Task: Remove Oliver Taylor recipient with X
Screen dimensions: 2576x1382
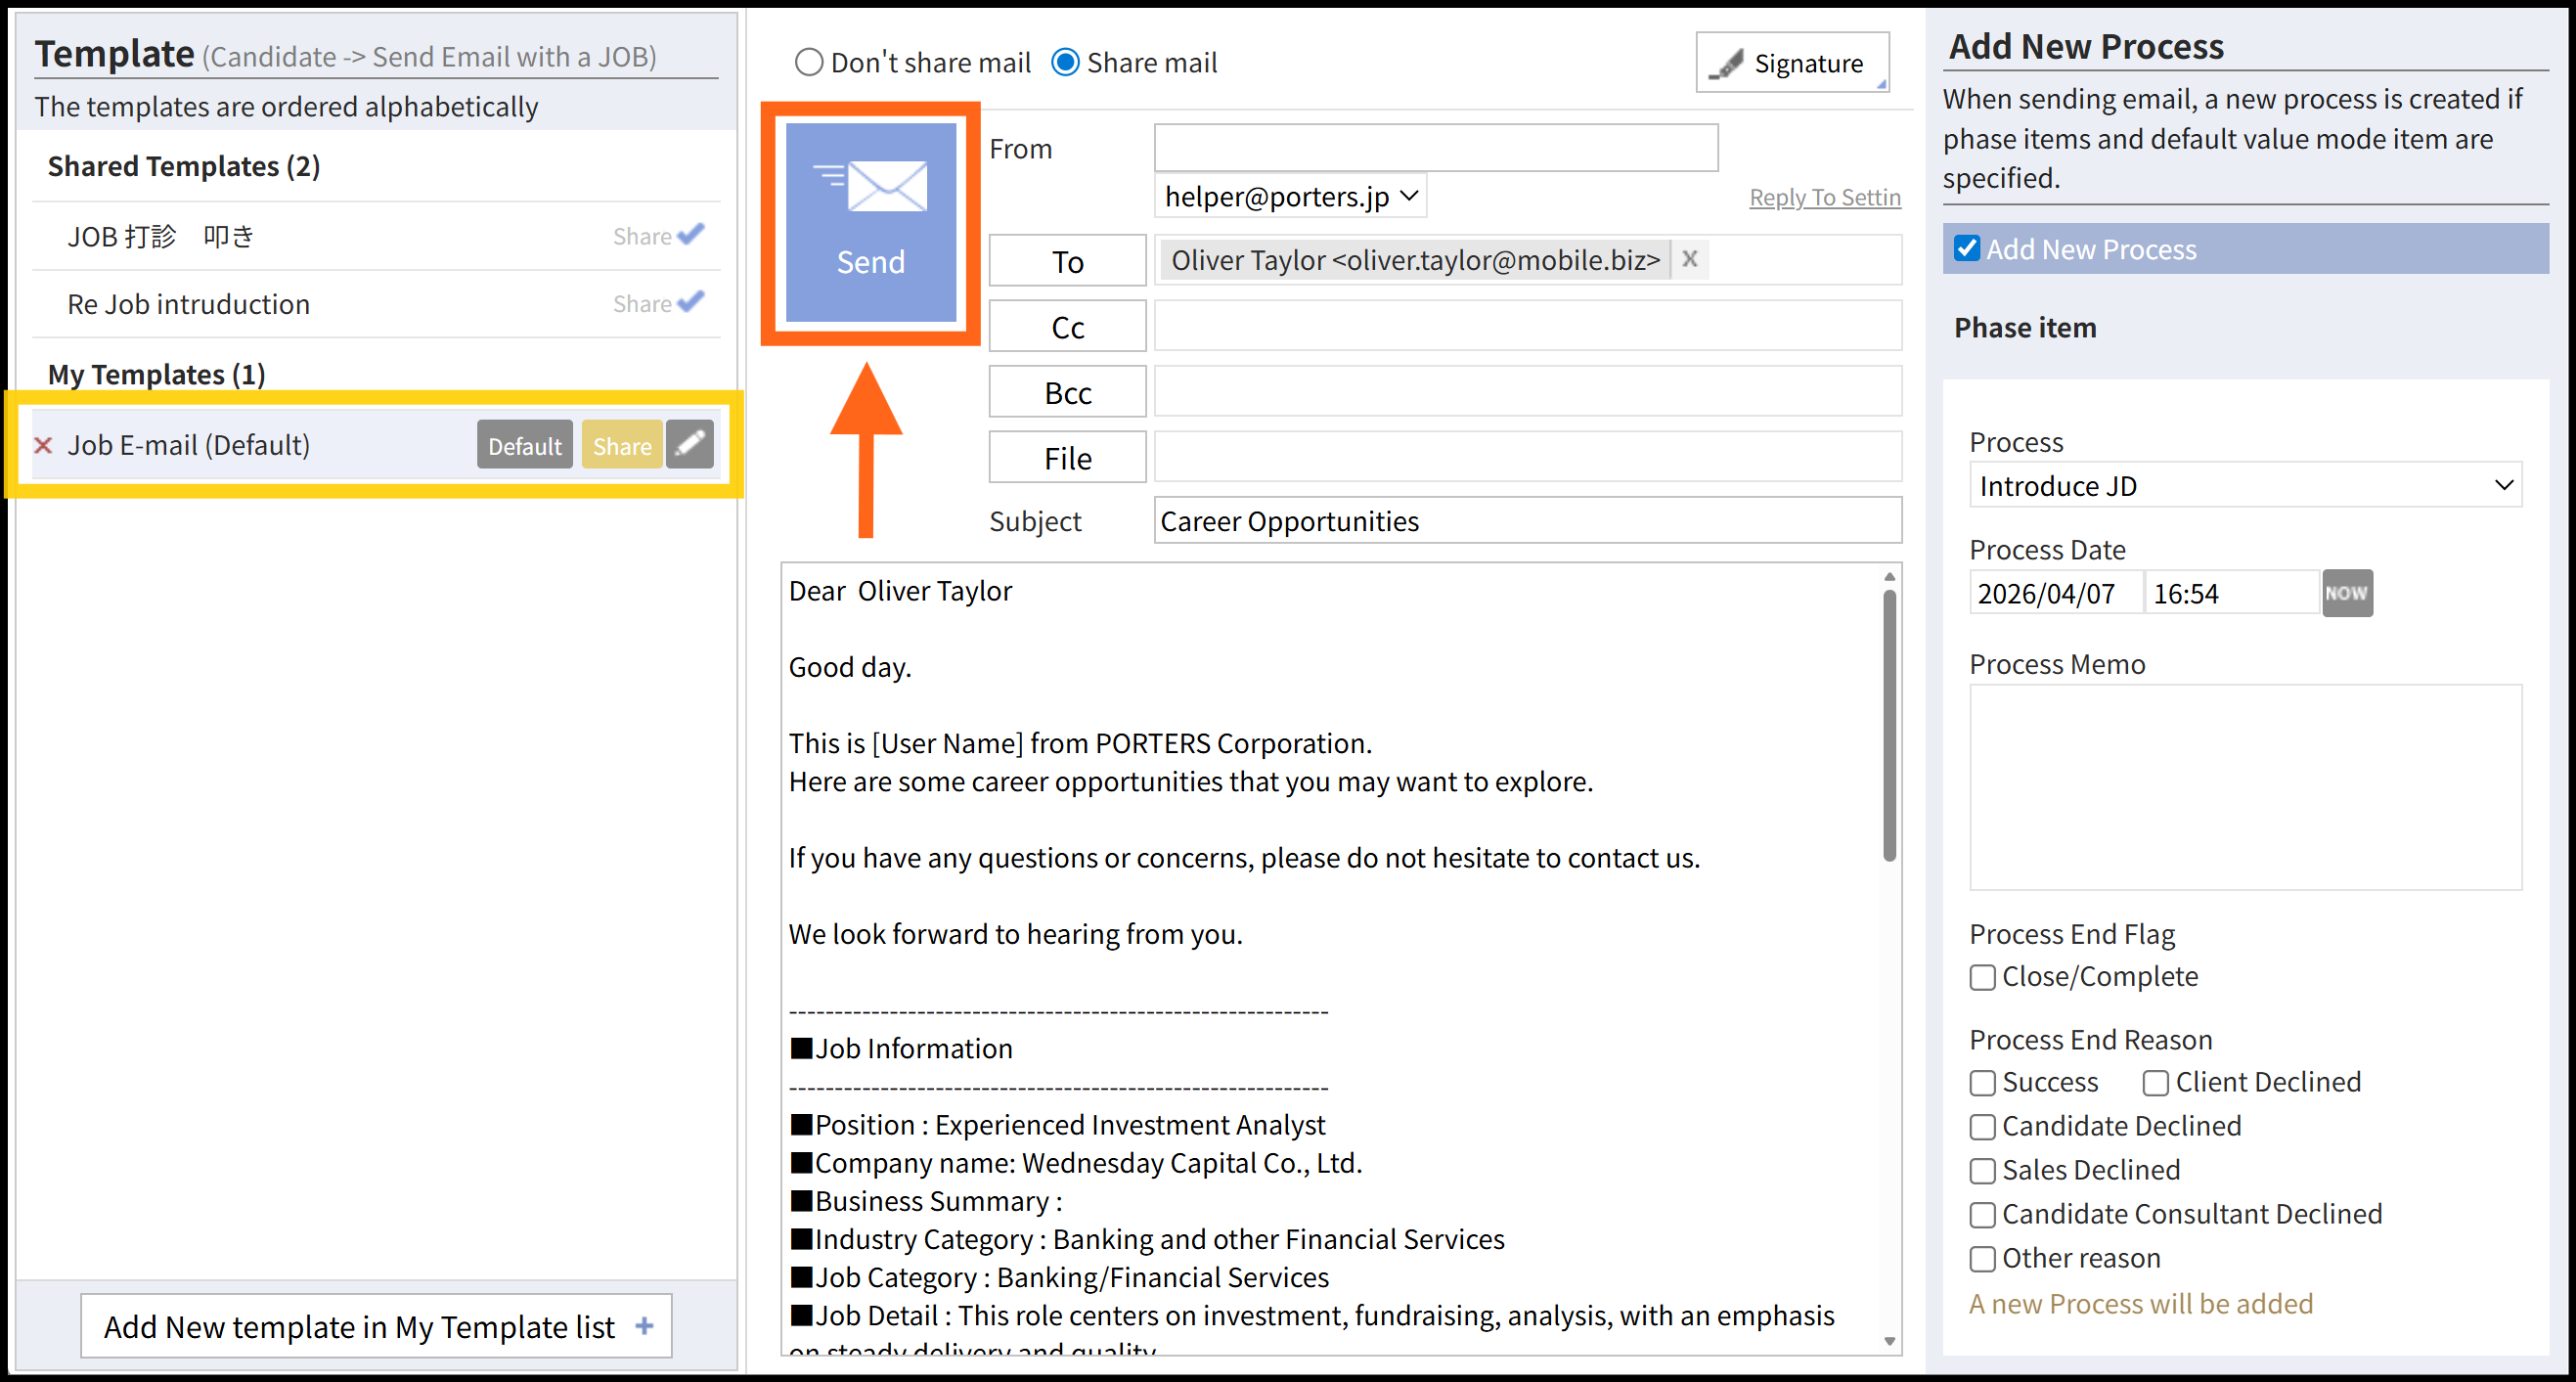Action: click(1689, 259)
